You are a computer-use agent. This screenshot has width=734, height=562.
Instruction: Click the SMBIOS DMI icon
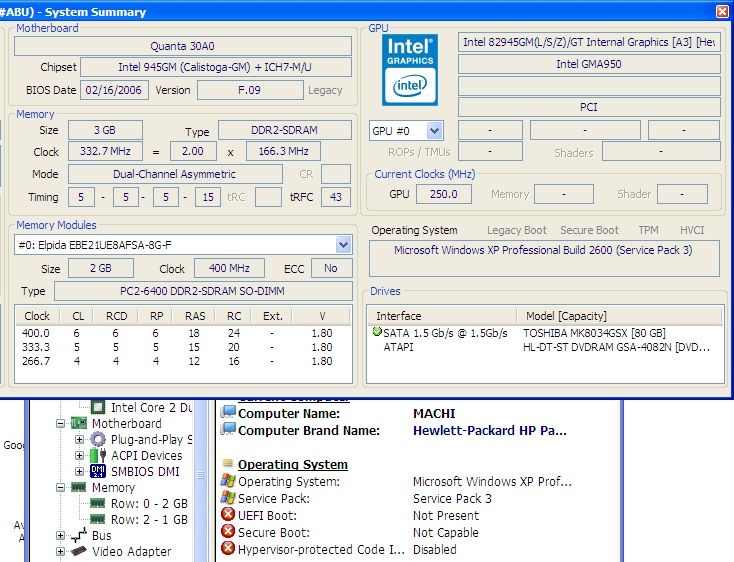pos(98,471)
